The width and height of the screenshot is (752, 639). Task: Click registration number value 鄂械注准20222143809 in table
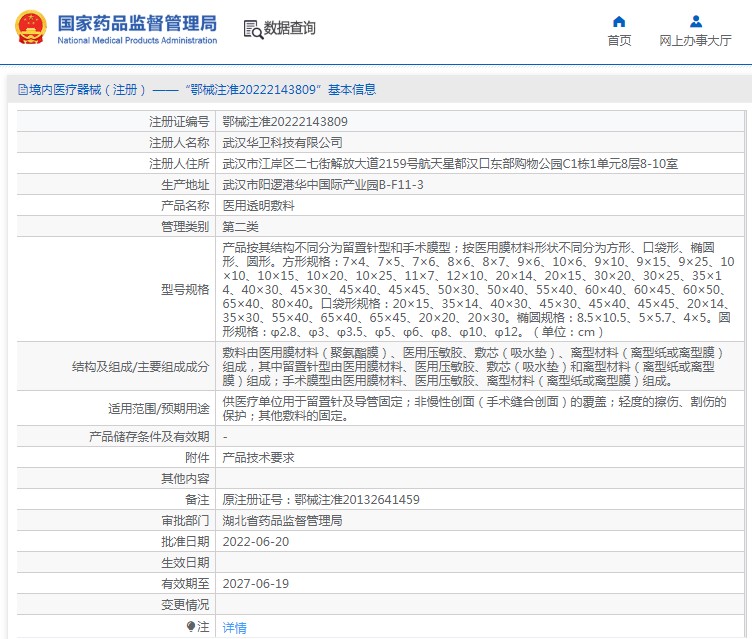coord(285,121)
